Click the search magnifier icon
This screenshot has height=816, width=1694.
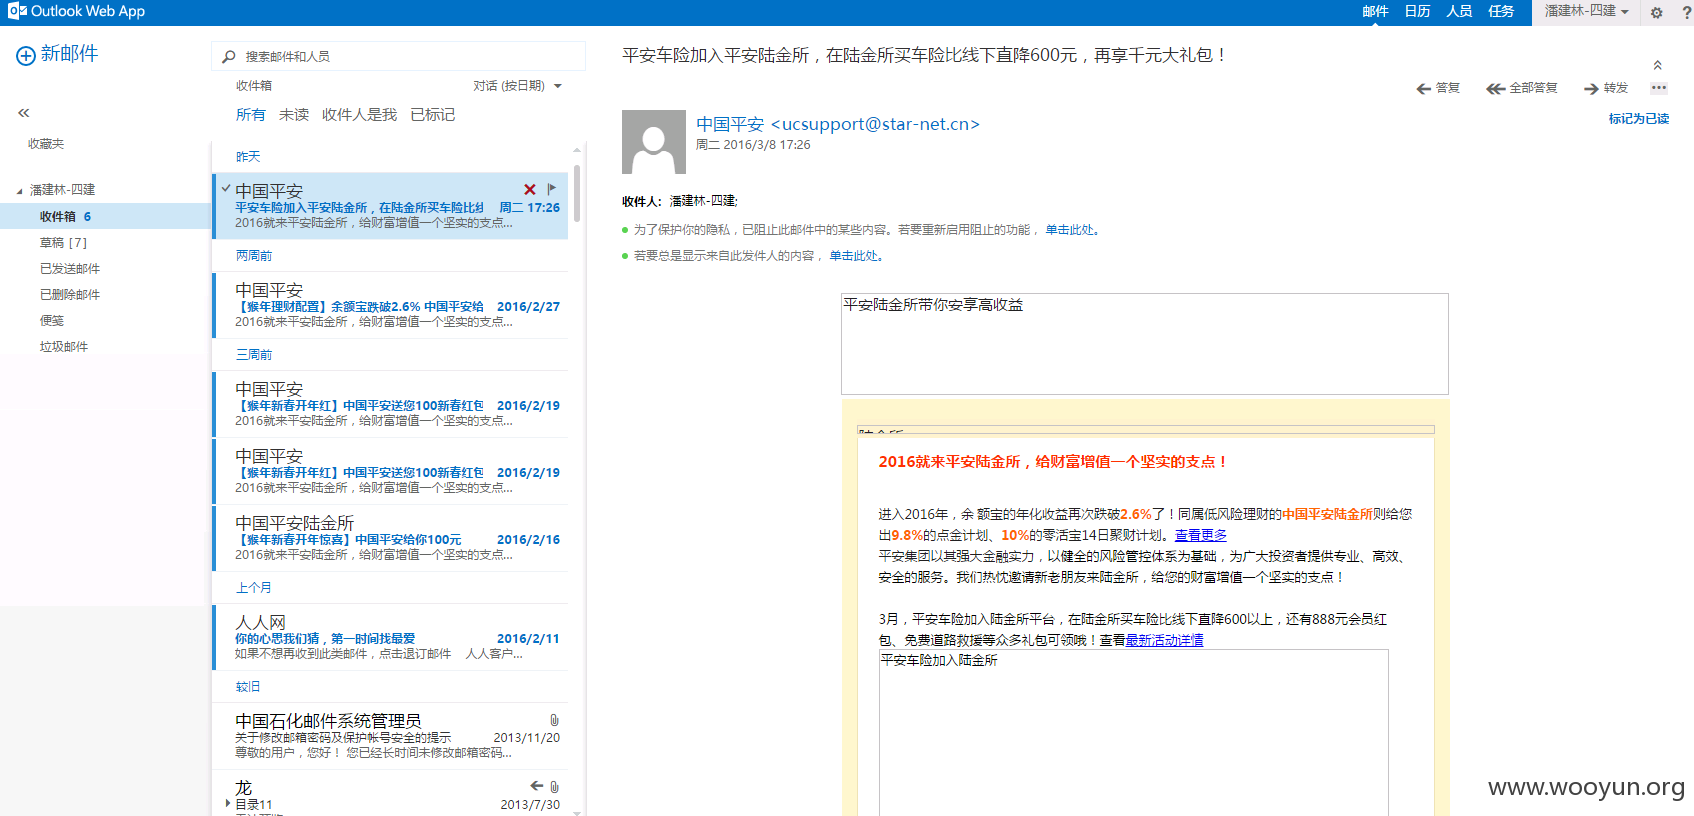229,57
